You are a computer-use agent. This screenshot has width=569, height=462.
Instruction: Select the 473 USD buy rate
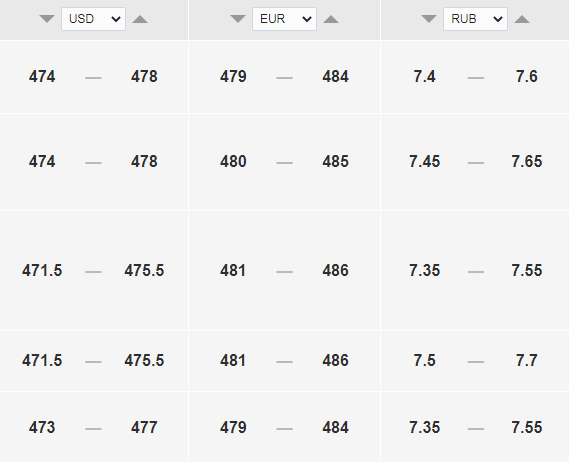click(42, 427)
